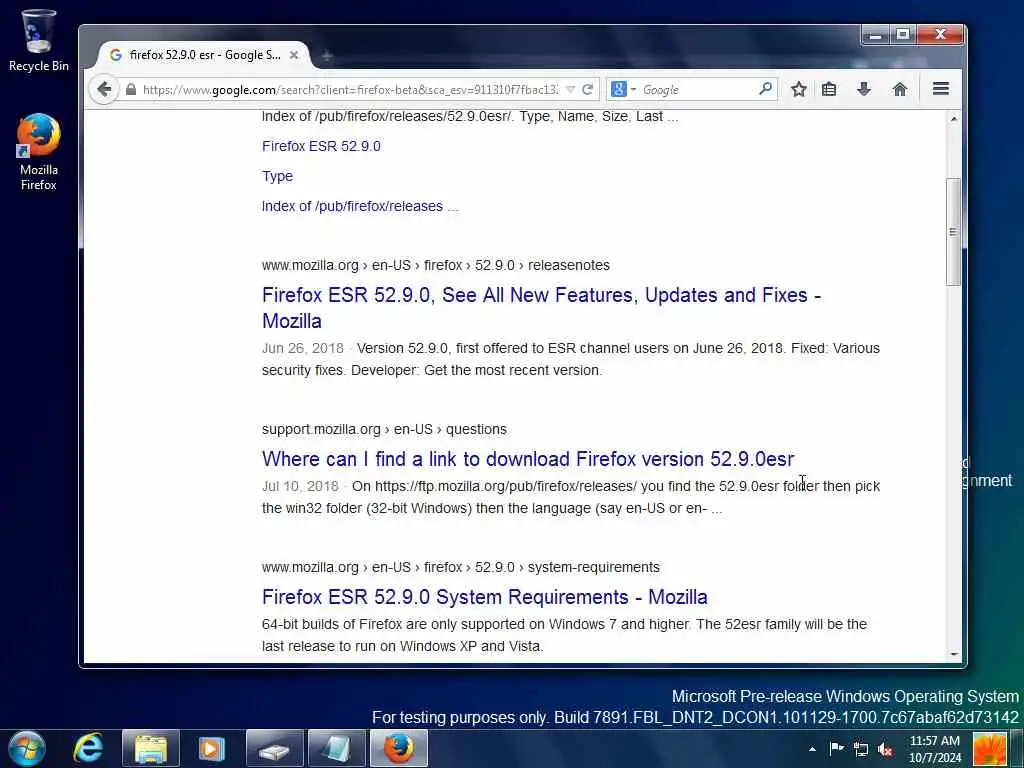Click the address bar URL
This screenshot has height=768, width=1024.
(350, 89)
